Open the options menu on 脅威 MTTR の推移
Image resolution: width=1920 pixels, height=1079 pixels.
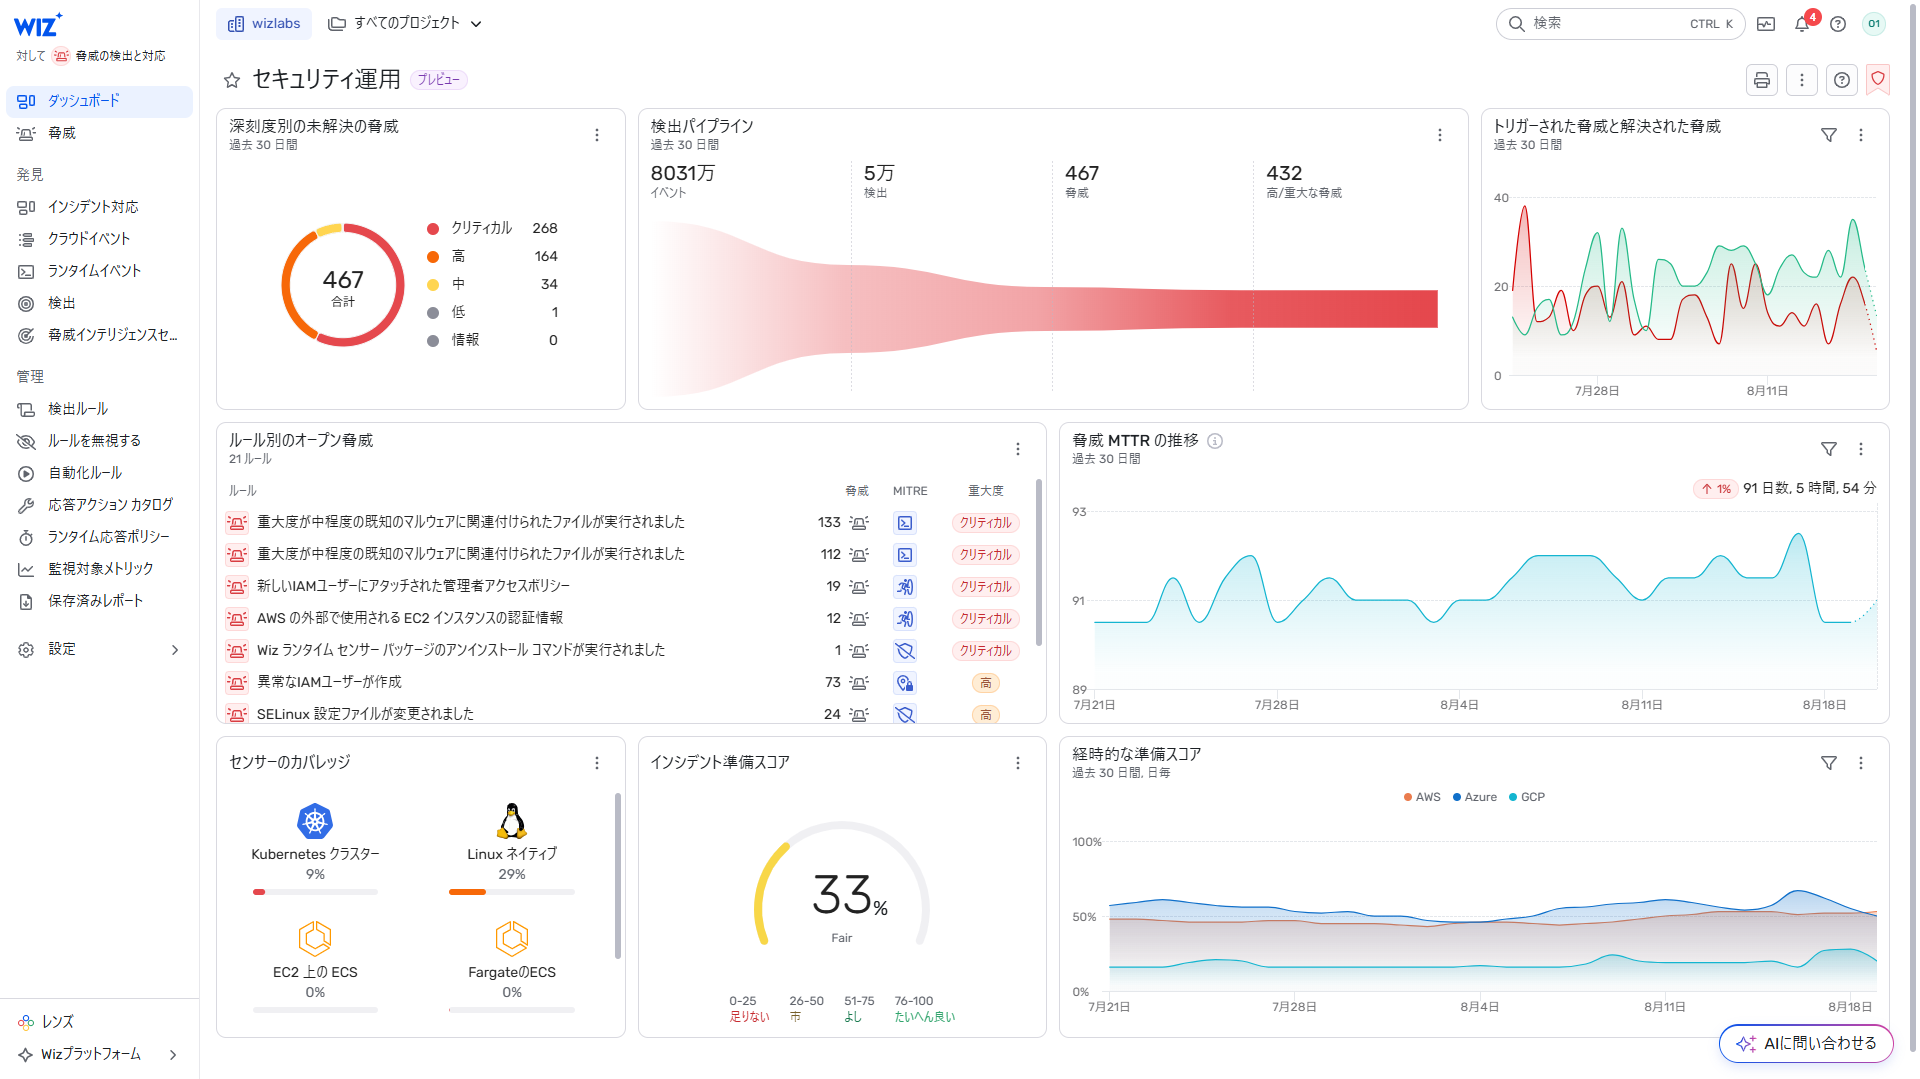pyautogui.click(x=1861, y=449)
